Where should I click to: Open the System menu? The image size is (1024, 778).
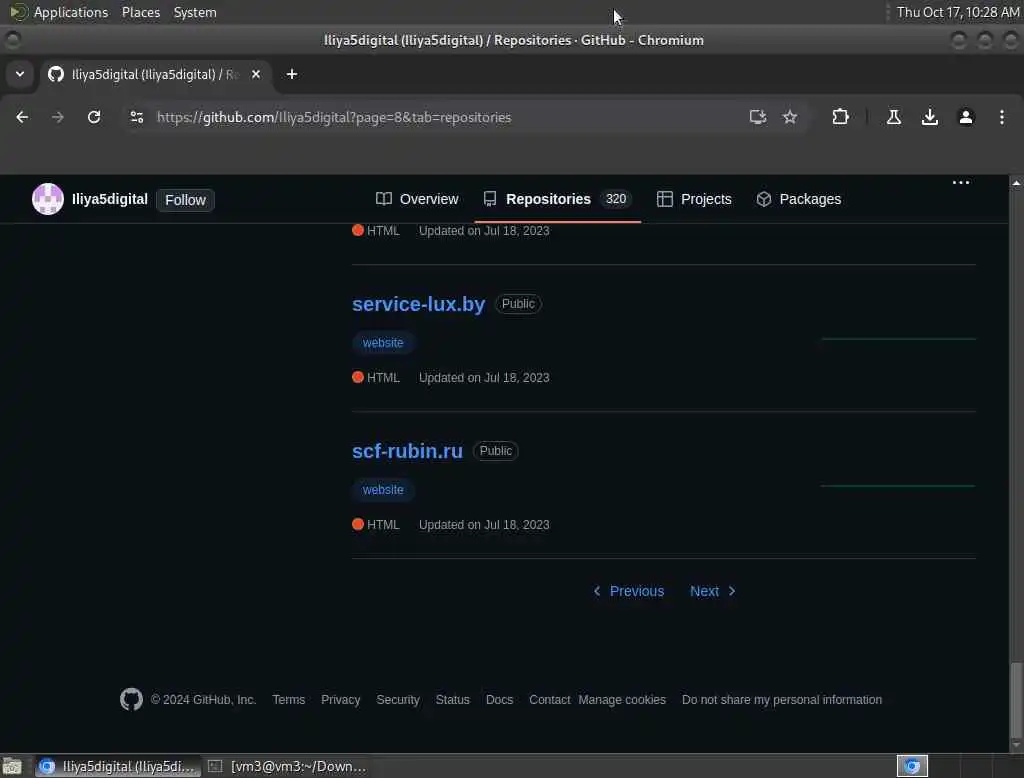pyautogui.click(x=195, y=12)
